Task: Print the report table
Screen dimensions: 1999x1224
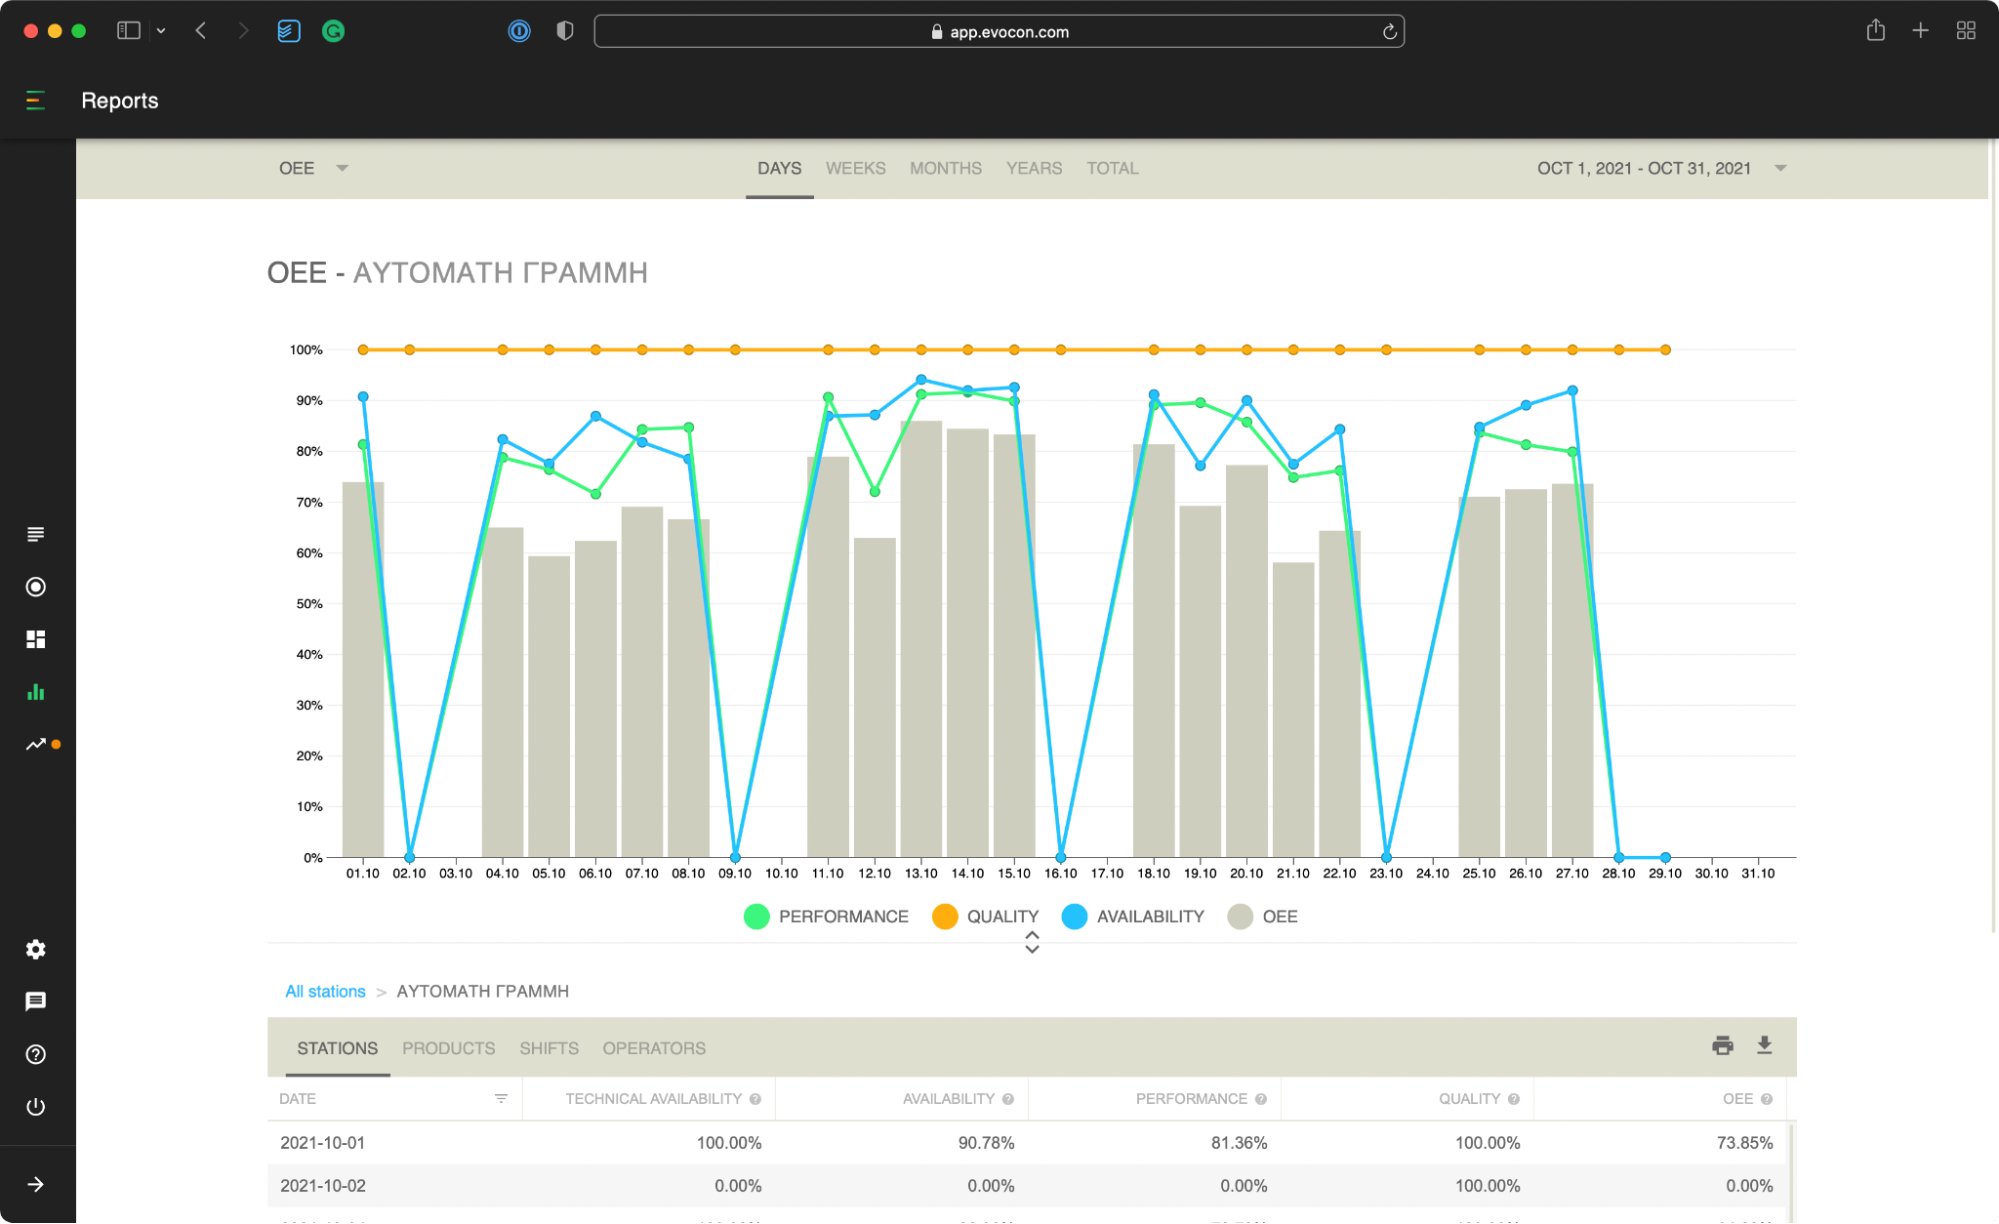Action: pos(1722,1045)
